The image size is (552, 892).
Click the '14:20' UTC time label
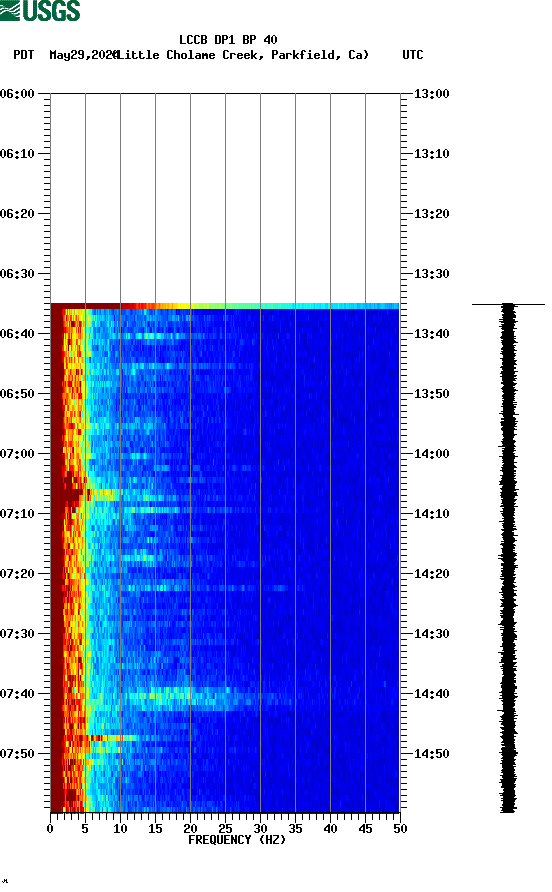[431, 574]
